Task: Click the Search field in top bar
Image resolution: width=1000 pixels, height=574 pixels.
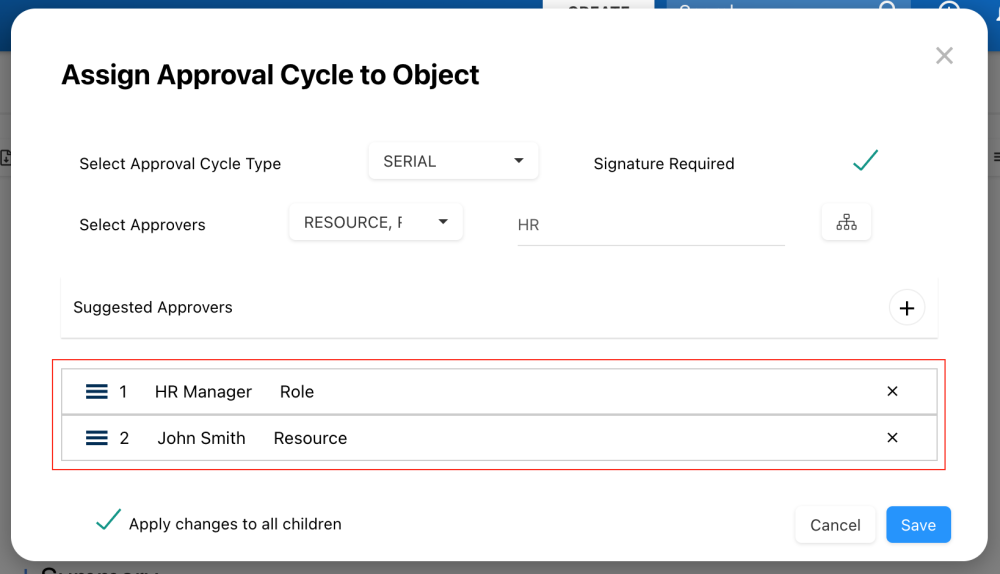Action: click(x=770, y=8)
